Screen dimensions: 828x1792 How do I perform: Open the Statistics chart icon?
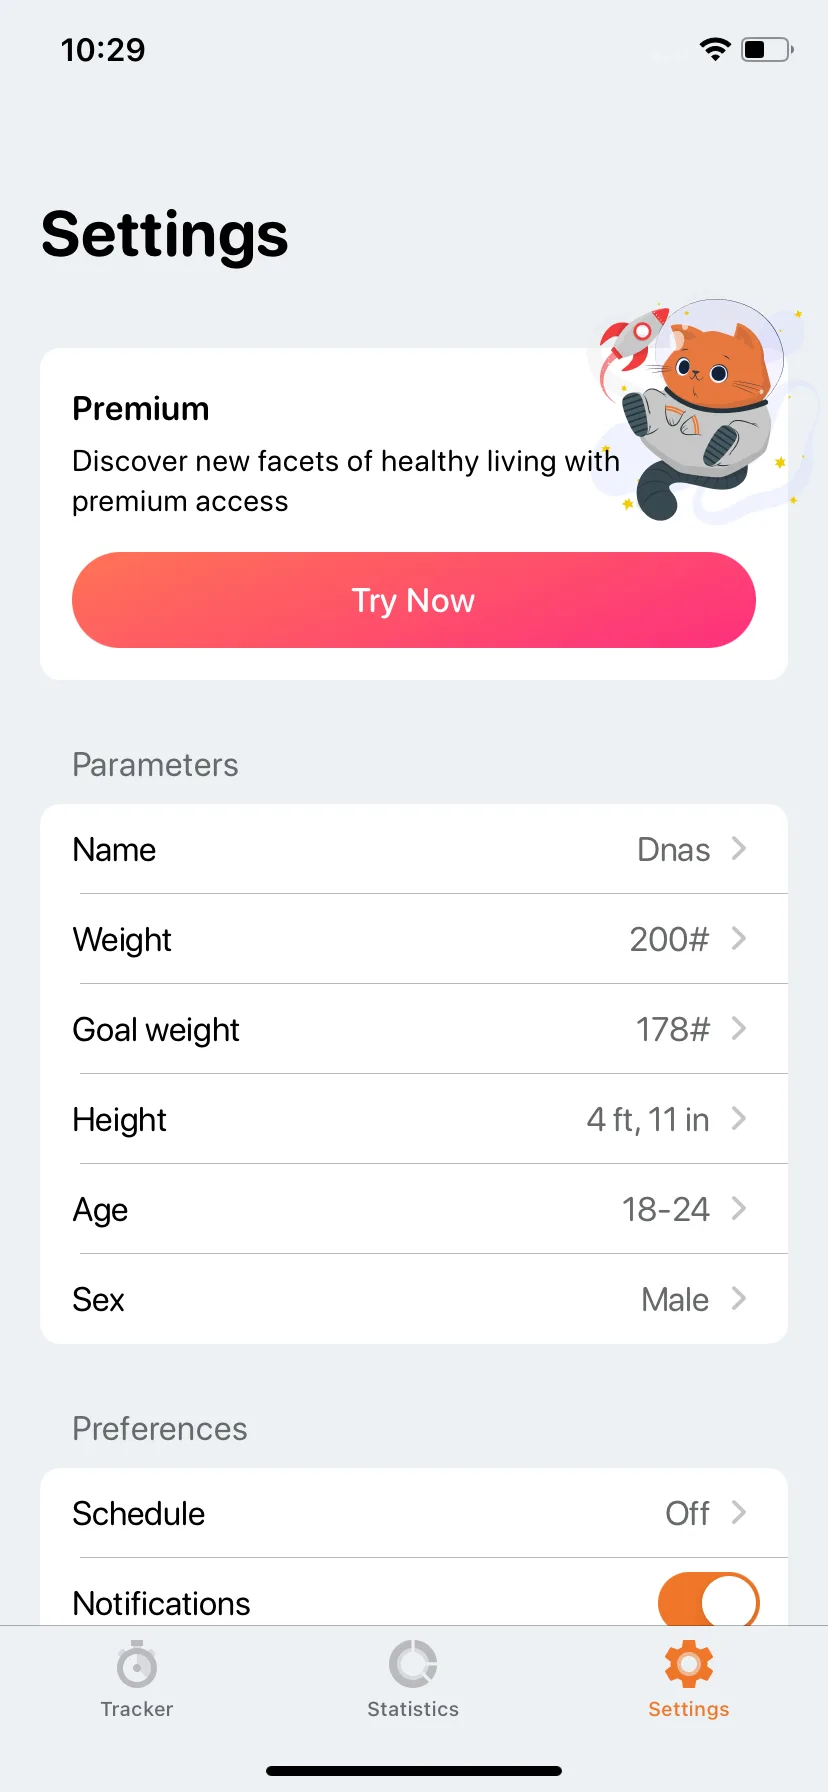413,1663
